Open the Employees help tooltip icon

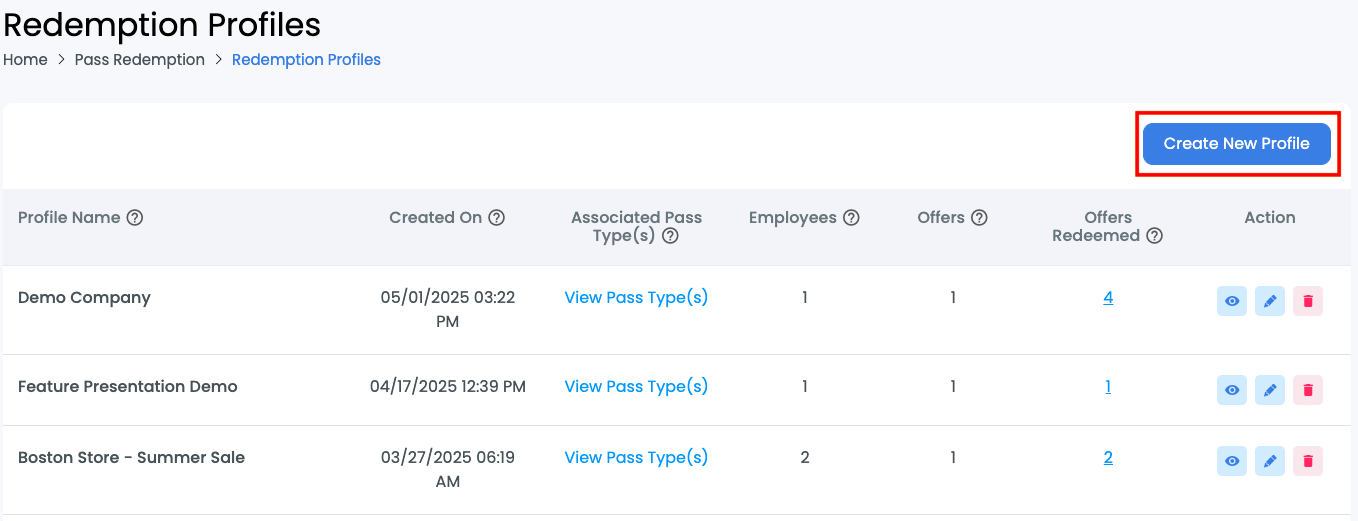[851, 217]
